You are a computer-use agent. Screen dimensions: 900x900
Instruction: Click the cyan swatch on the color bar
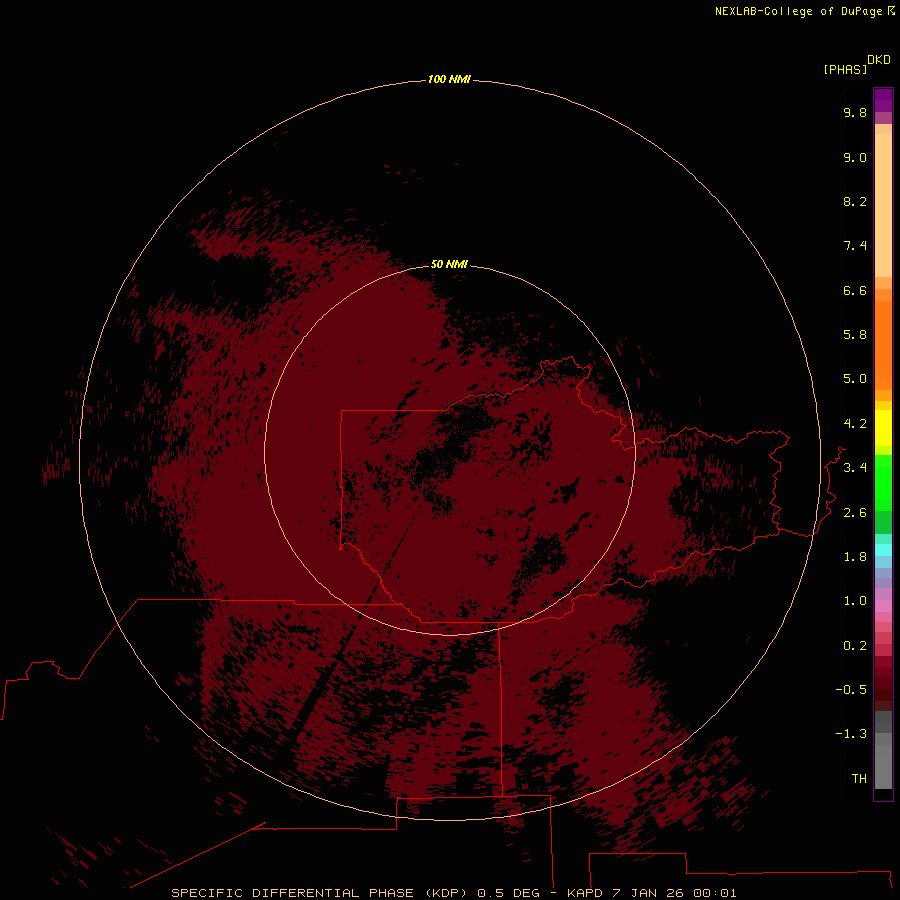click(x=883, y=550)
